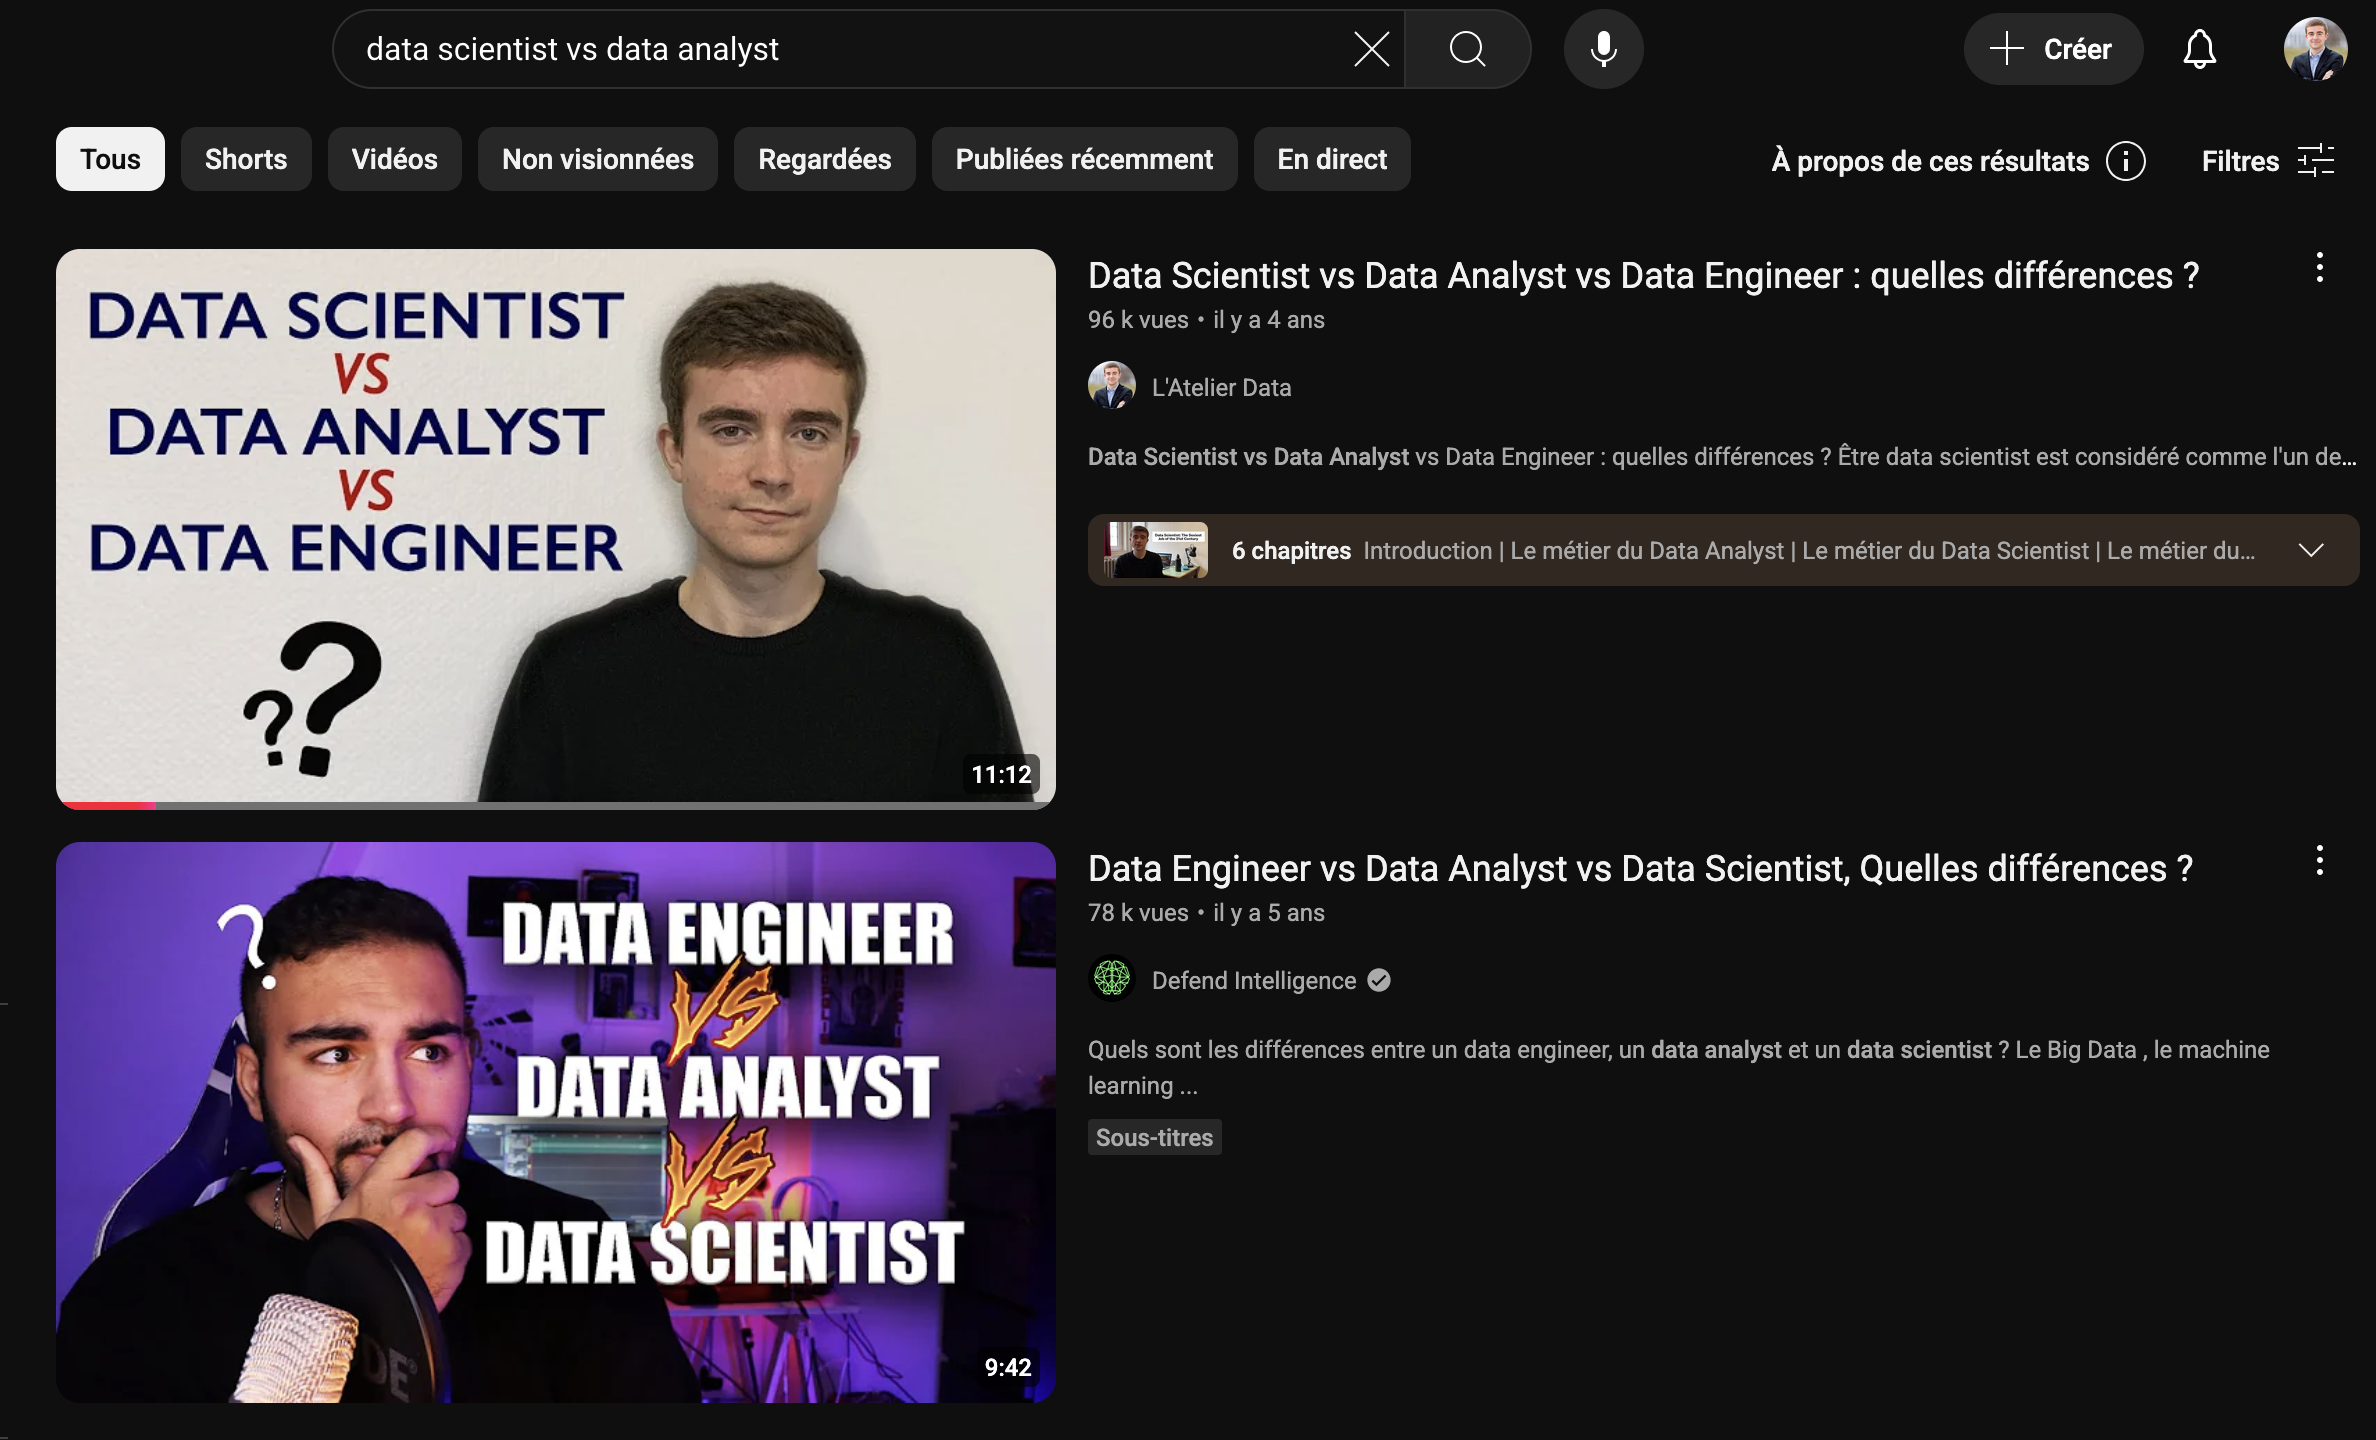
Task: Open the Defend Intelligence channel link
Action: click(x=1253, y=980)
